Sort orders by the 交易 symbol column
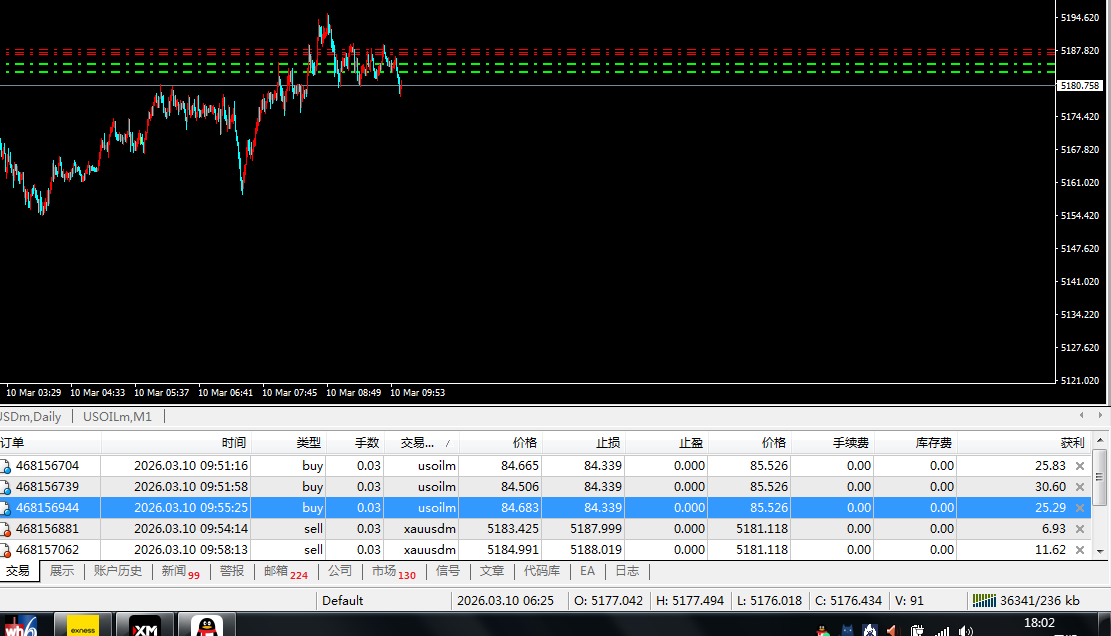 coord(420,443)
